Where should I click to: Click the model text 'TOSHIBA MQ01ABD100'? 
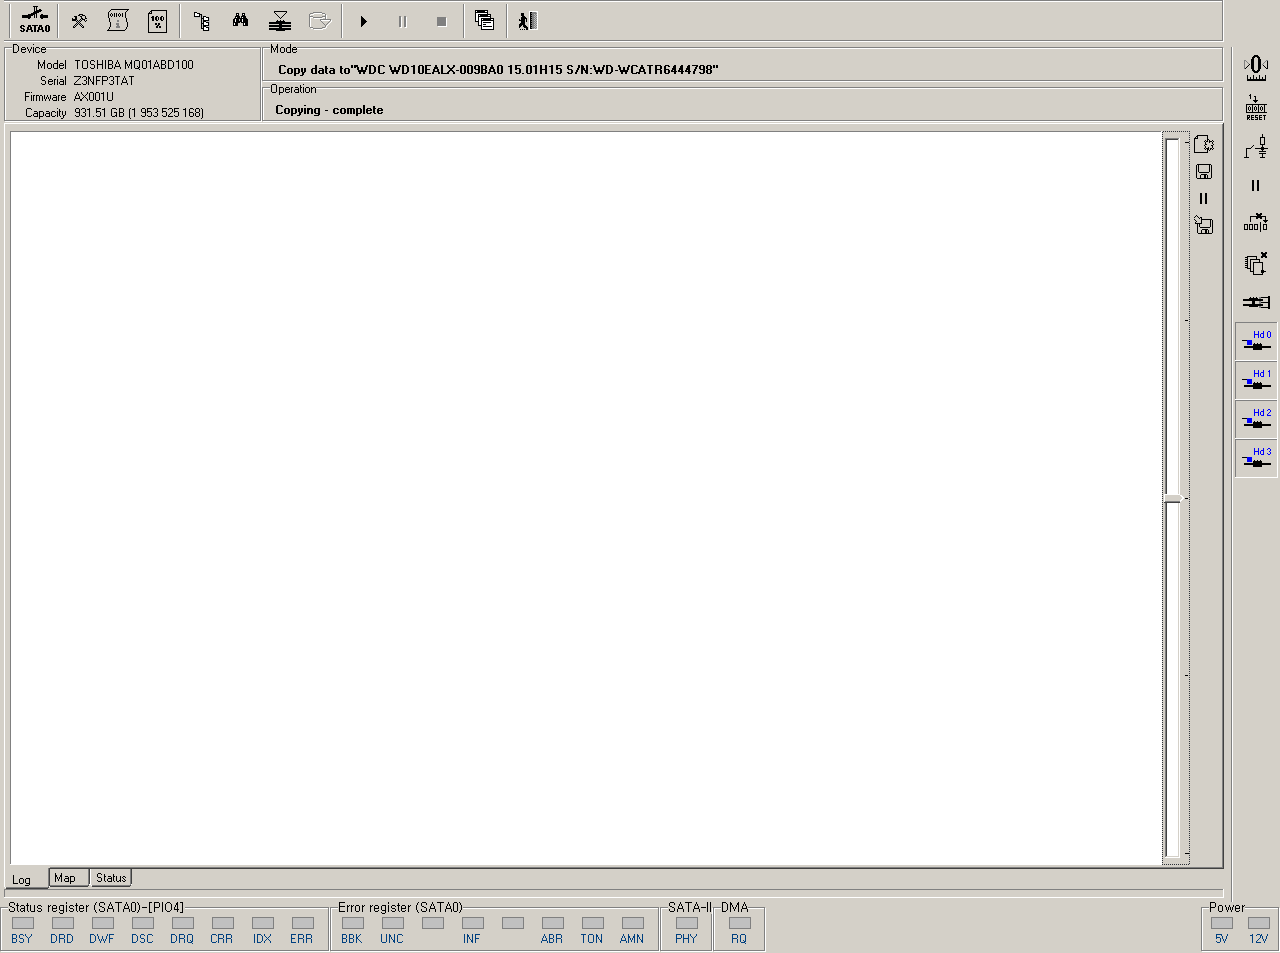click(134, 65)
